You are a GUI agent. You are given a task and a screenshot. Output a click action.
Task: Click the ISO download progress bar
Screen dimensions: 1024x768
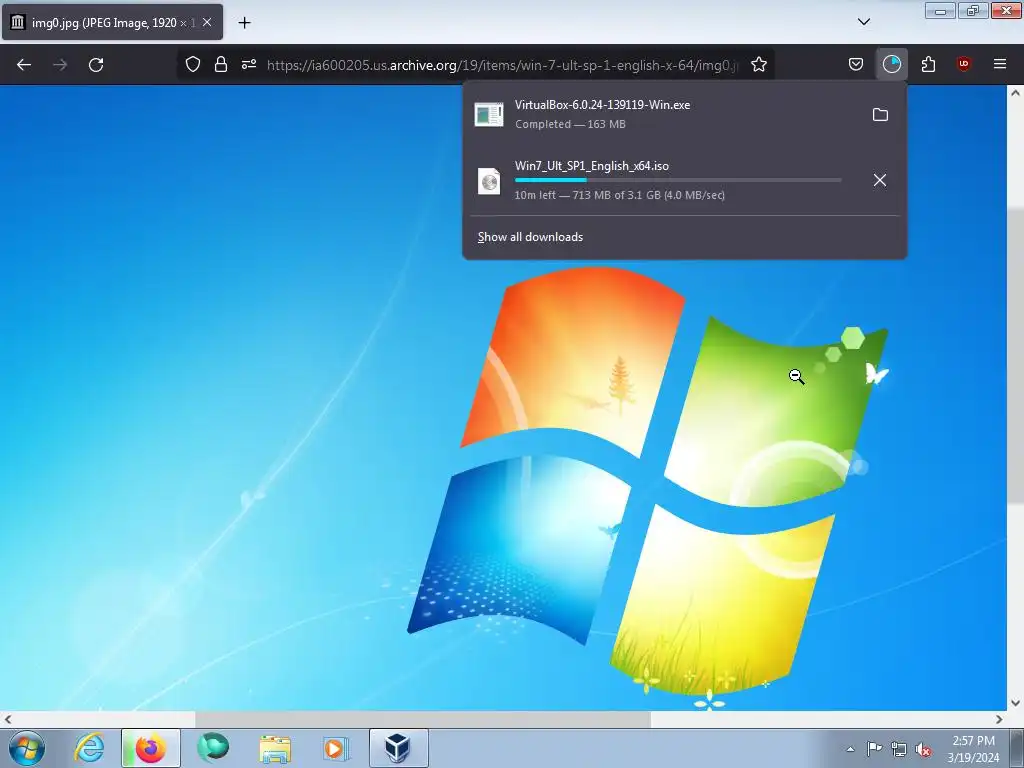pyautogui.click(x=677, y=180)
